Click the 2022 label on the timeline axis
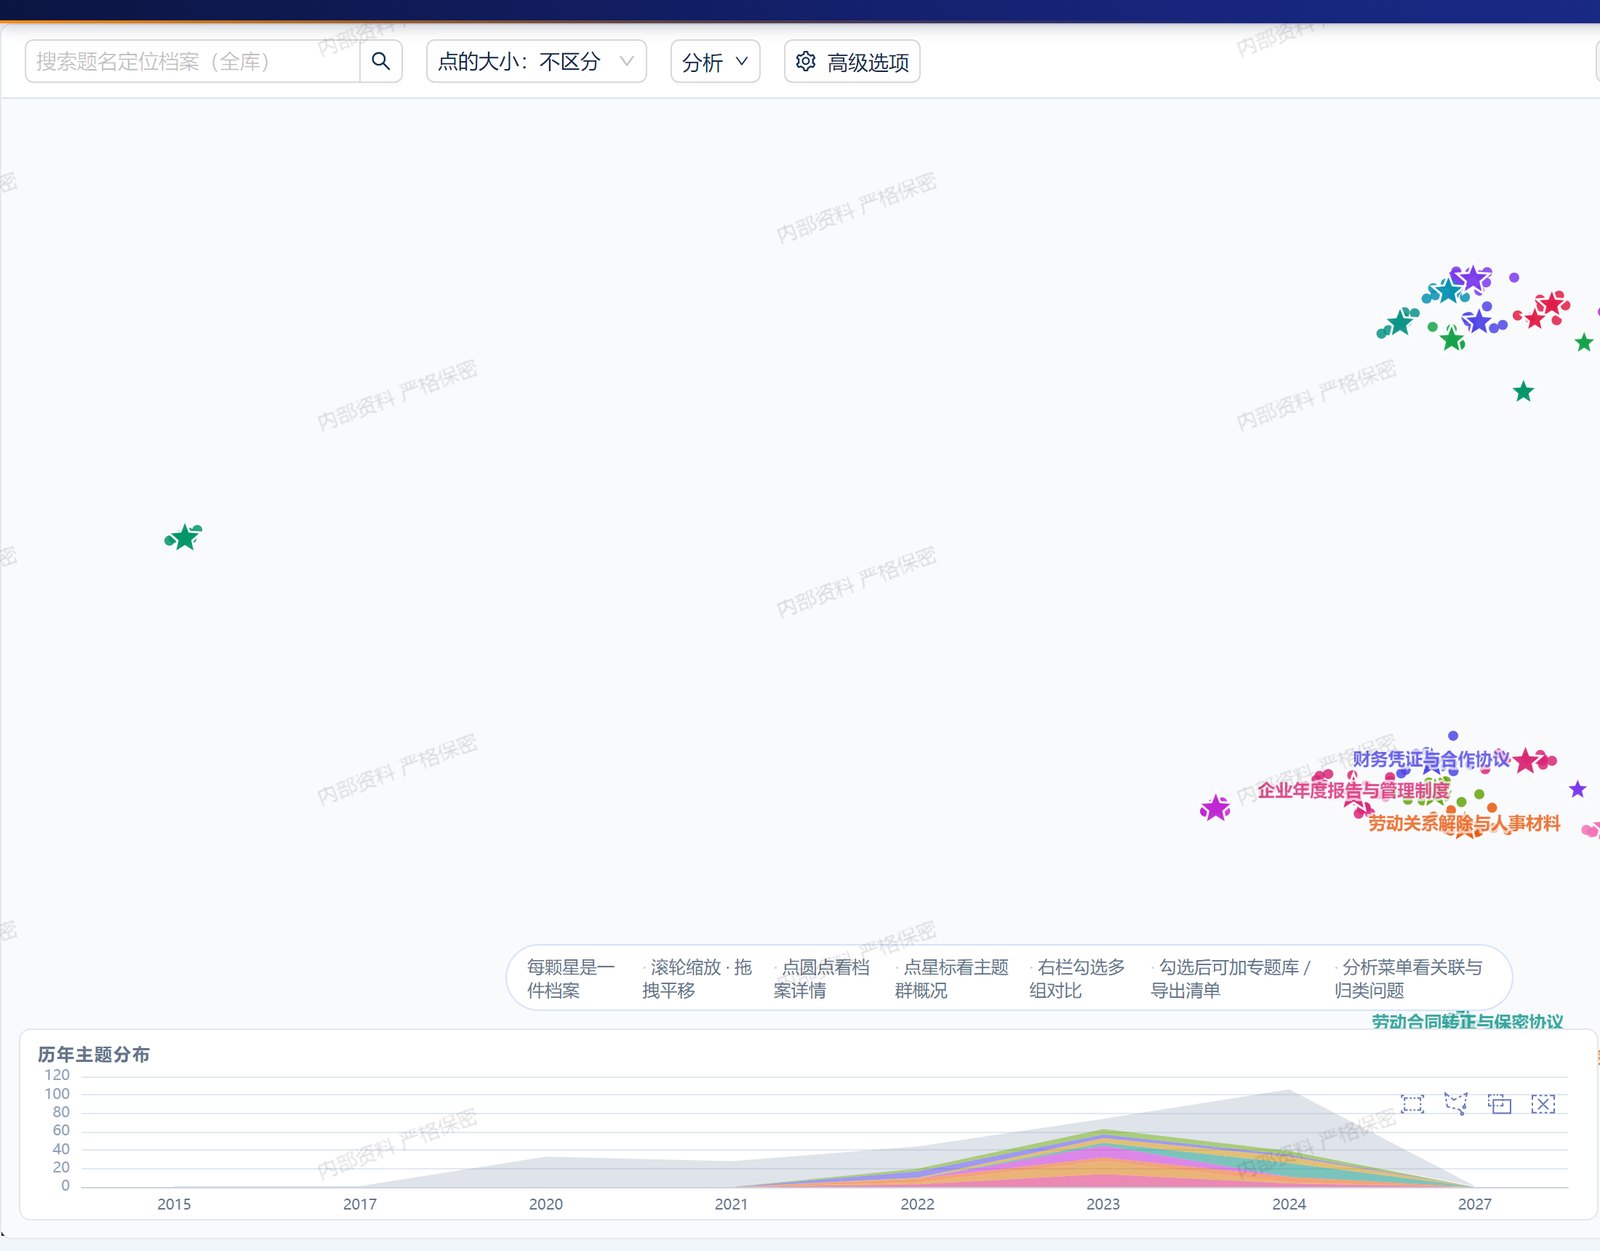 click(x=917, y=1204)
